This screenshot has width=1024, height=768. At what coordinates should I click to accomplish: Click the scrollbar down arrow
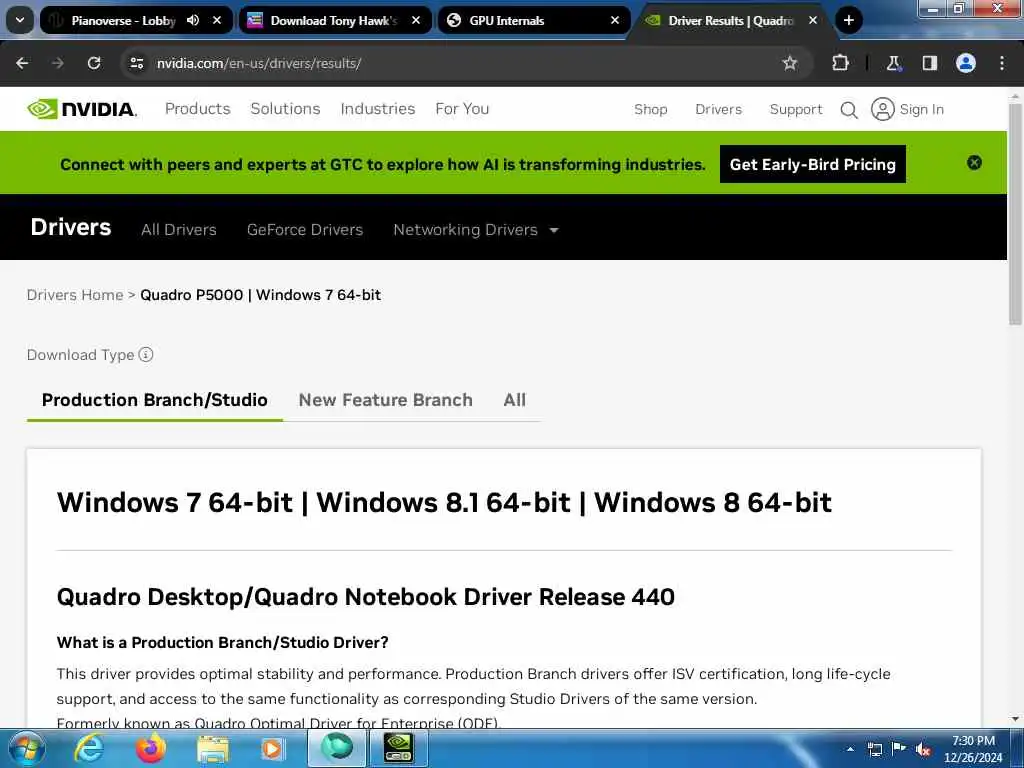1015,719
